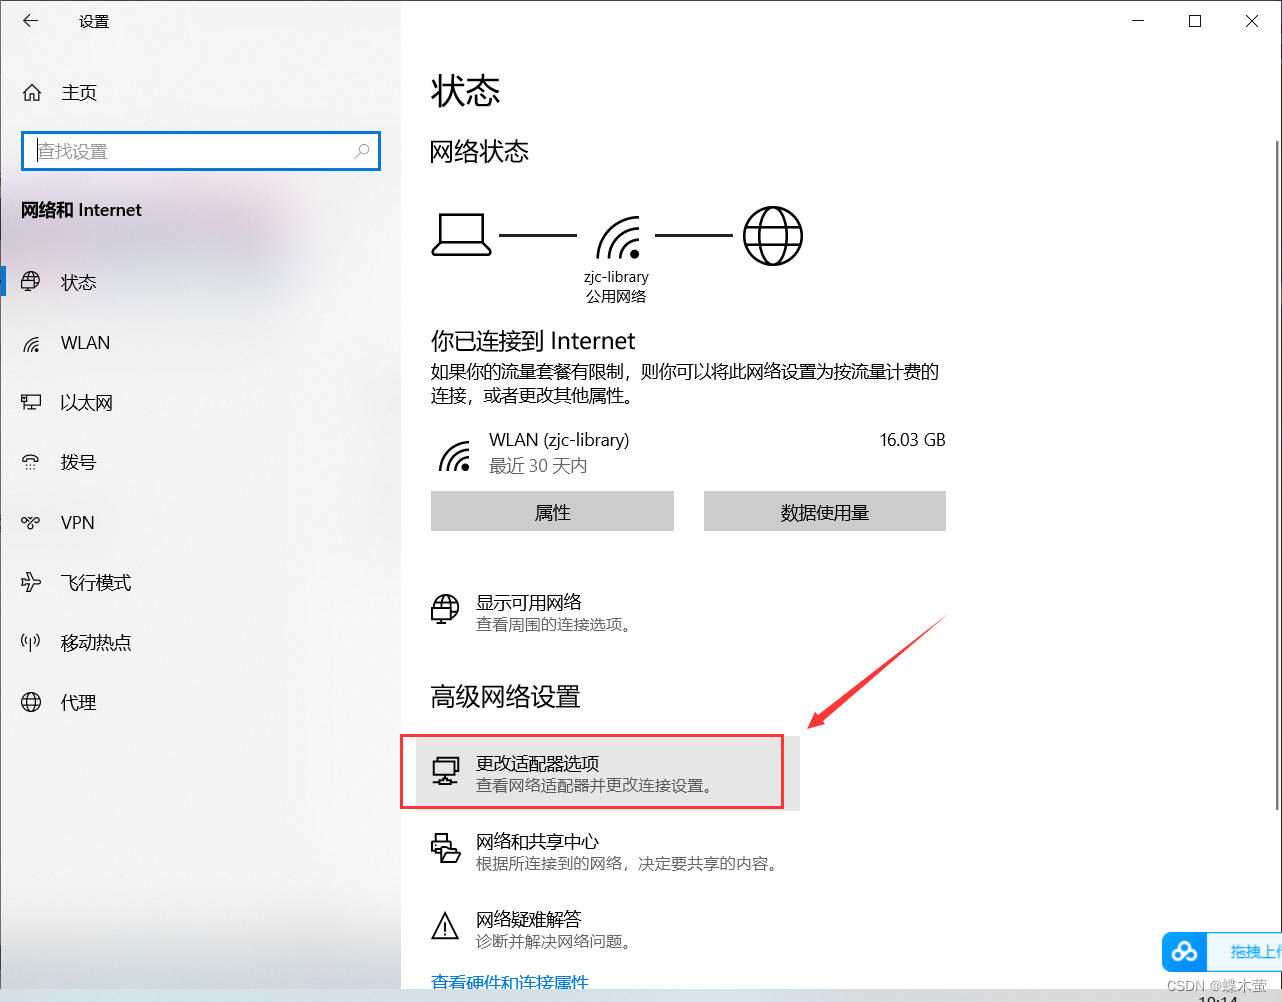Image resolution: width=1282 pixels, height=1002 pixels.
Task: Focus the 查找设置 search field
Action: (x=201, y=151)
